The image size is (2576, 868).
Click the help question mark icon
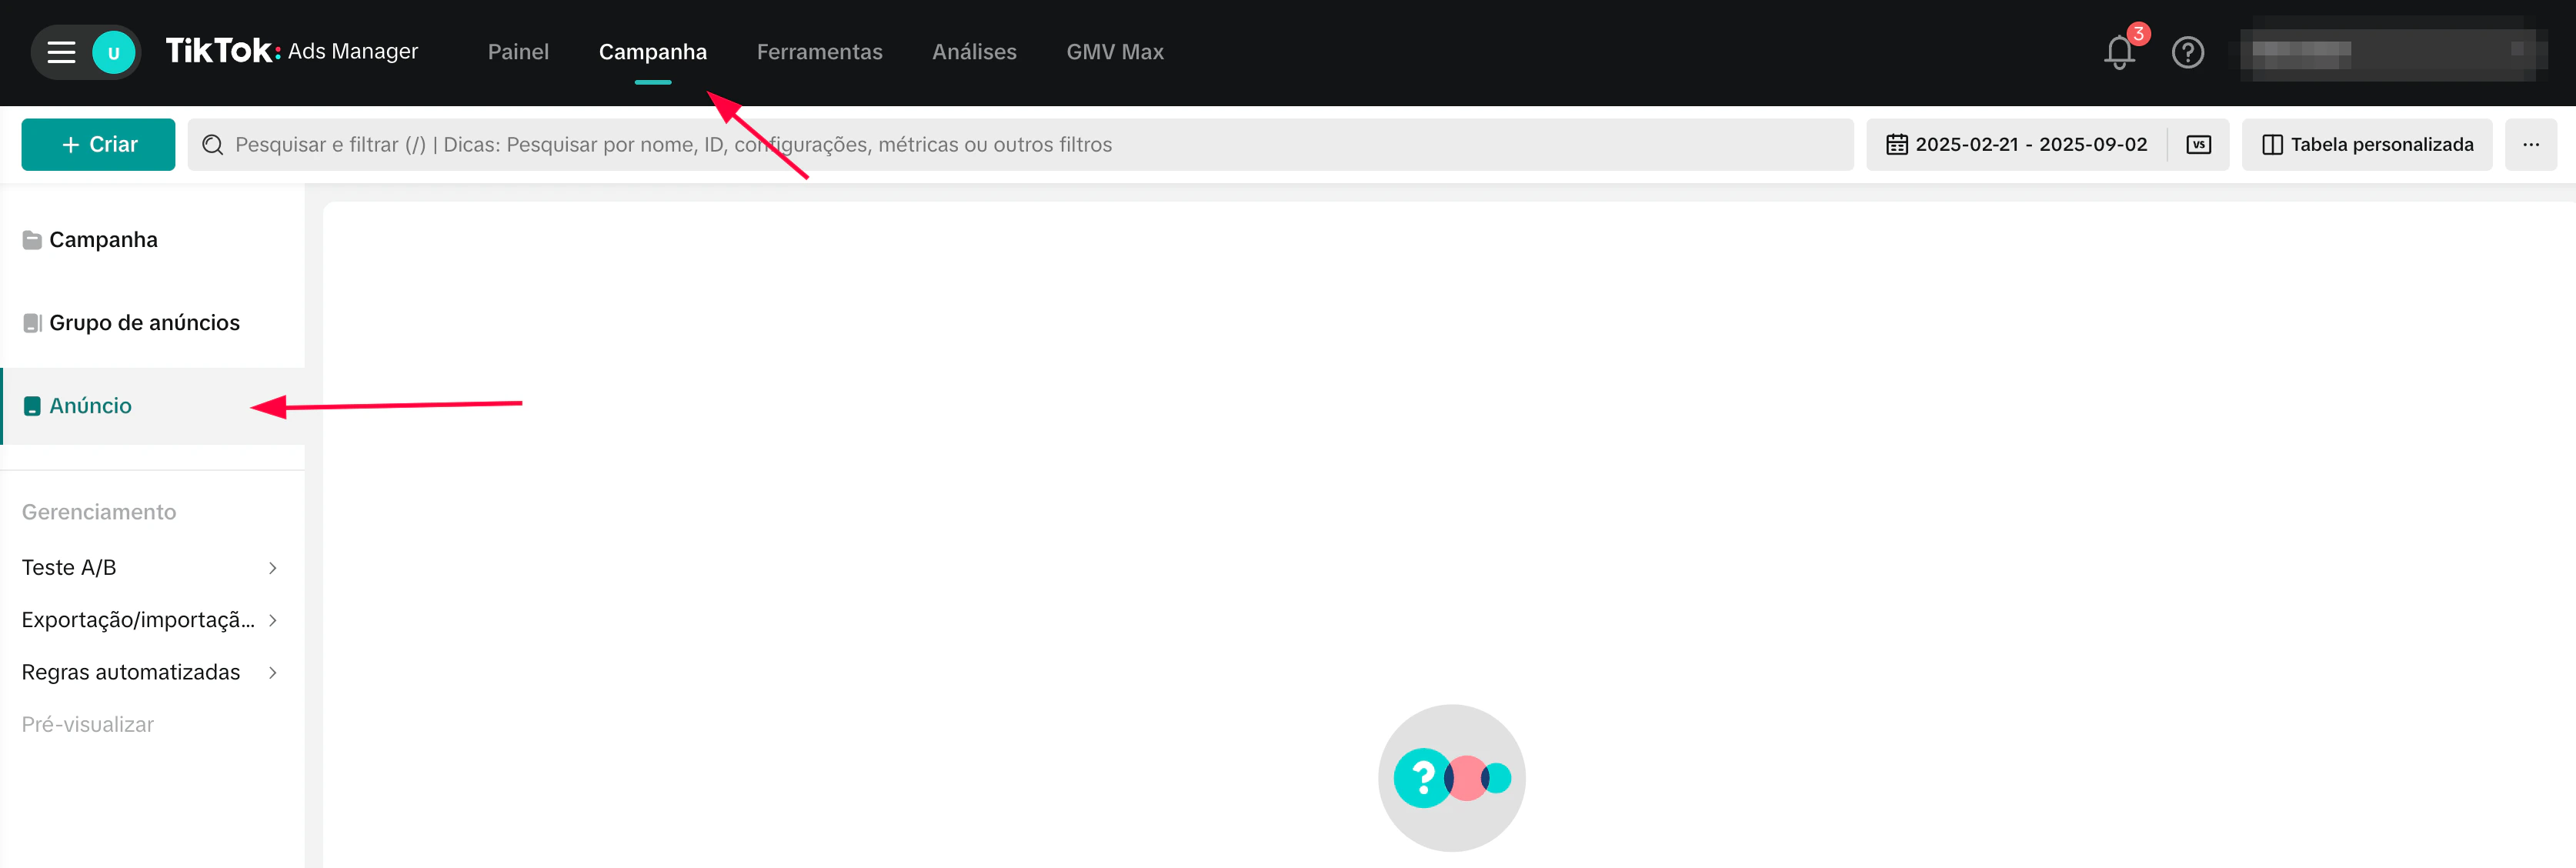click(x=2187, y=52)
